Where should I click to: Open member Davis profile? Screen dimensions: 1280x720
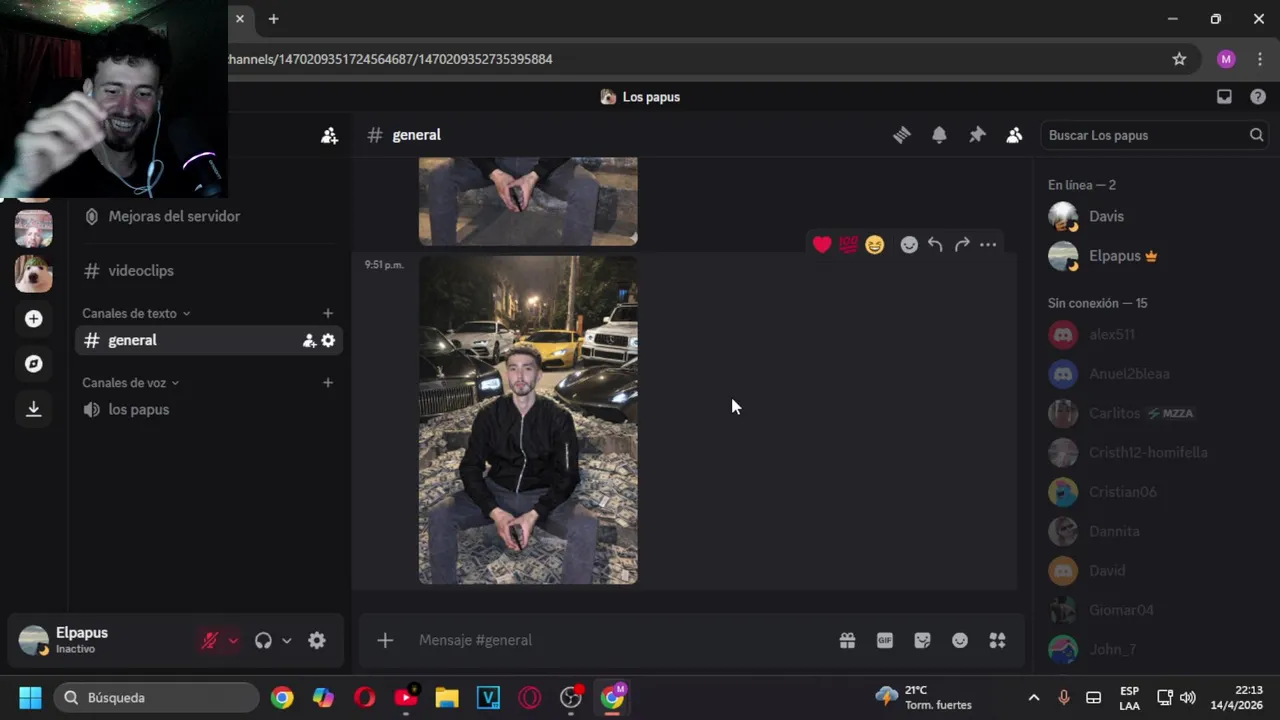click(1155, 216)
